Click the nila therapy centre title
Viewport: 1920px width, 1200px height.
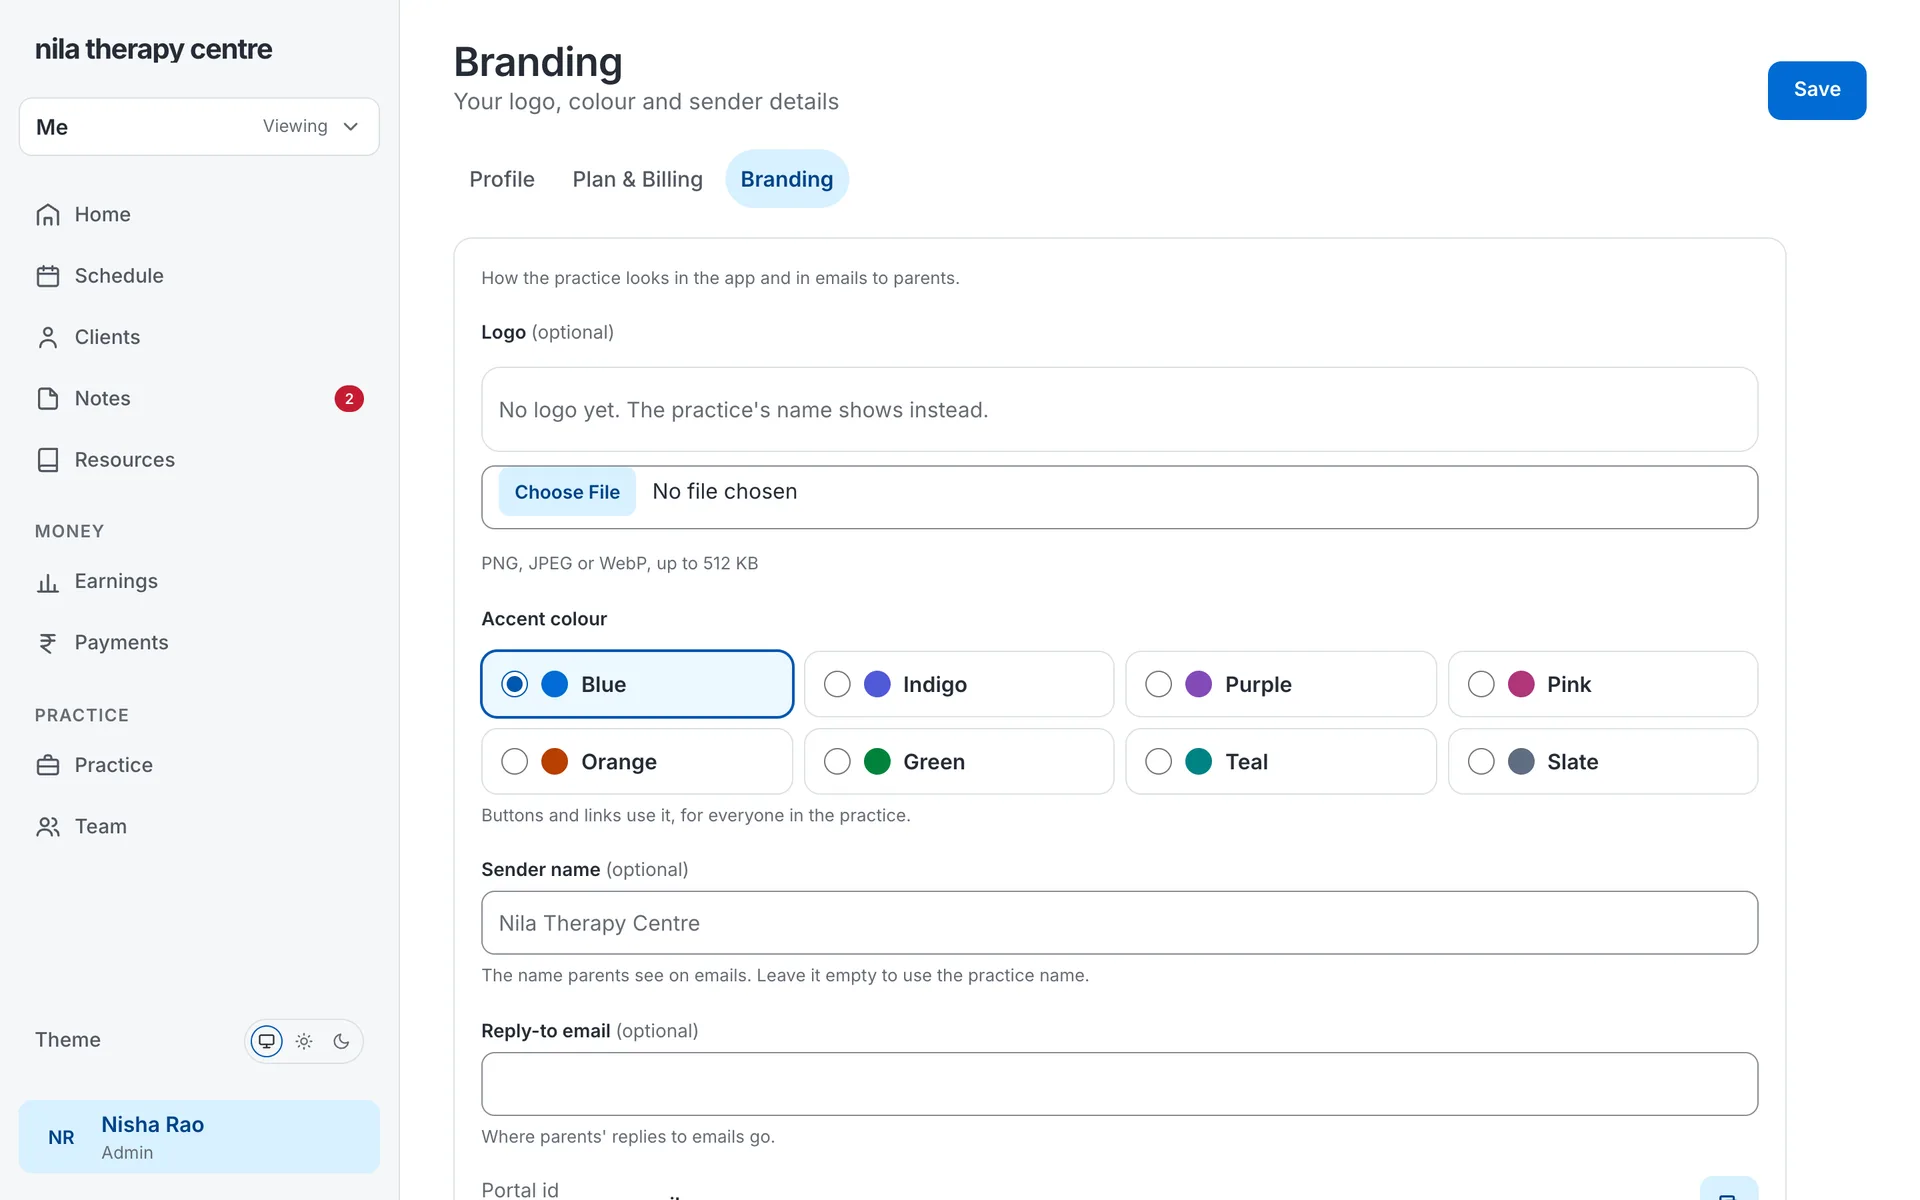[153, 49]
